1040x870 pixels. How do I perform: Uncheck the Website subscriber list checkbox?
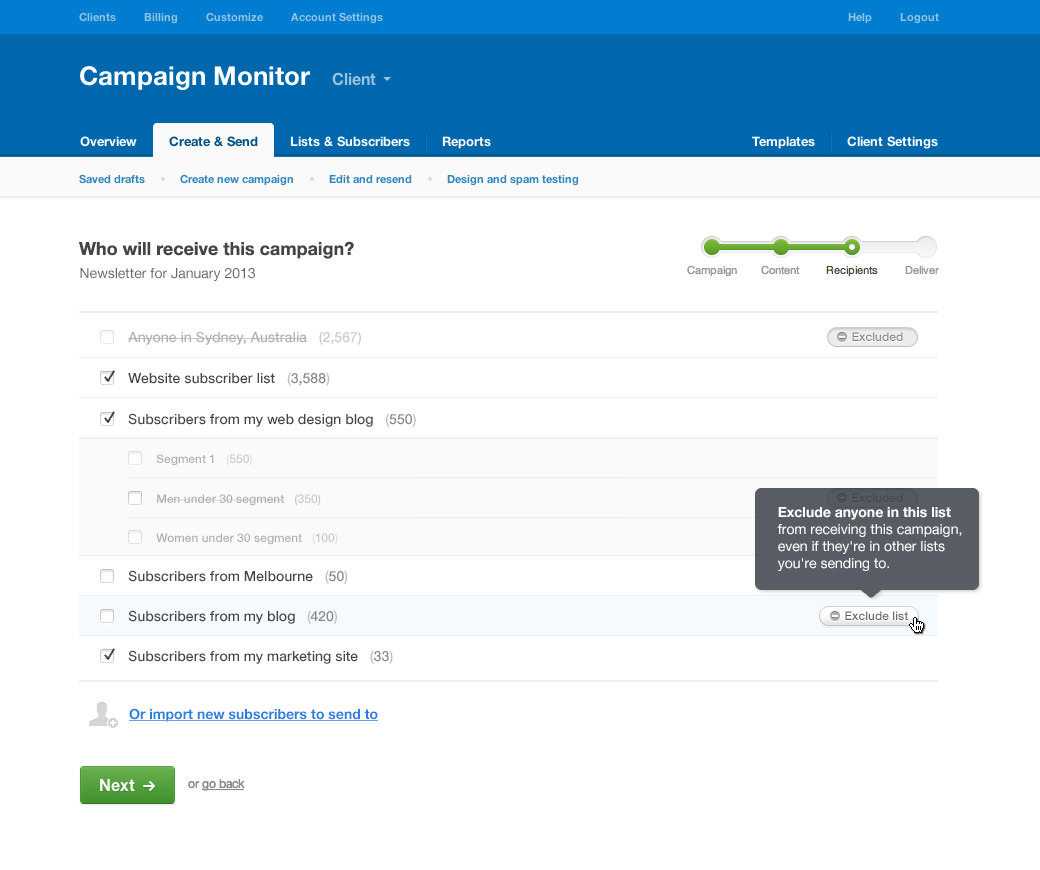107,378
